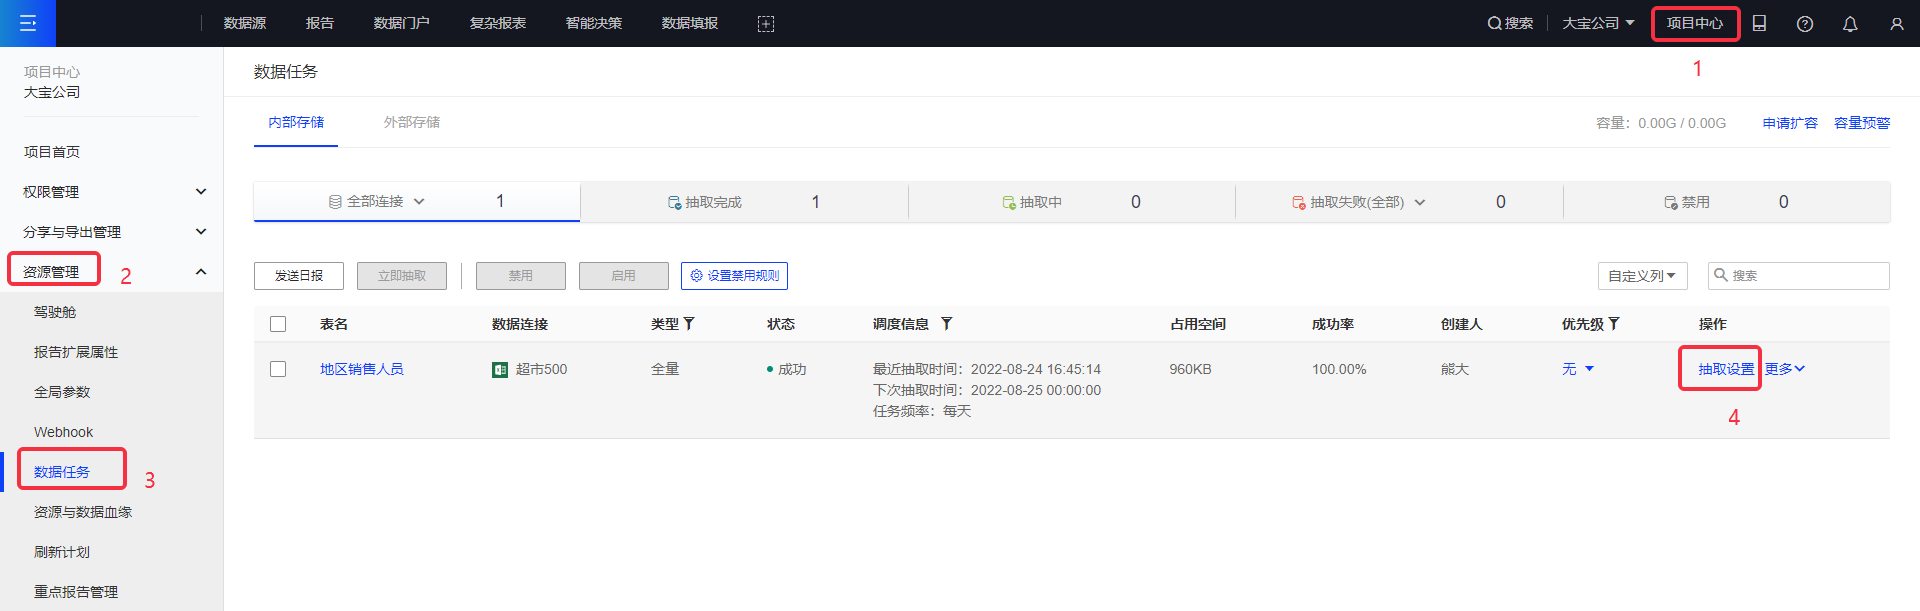The height and width of the screenshot is (611, 1920).
Task: Select the 地区销售人员 row checkbox
Action: pos(278,369)
